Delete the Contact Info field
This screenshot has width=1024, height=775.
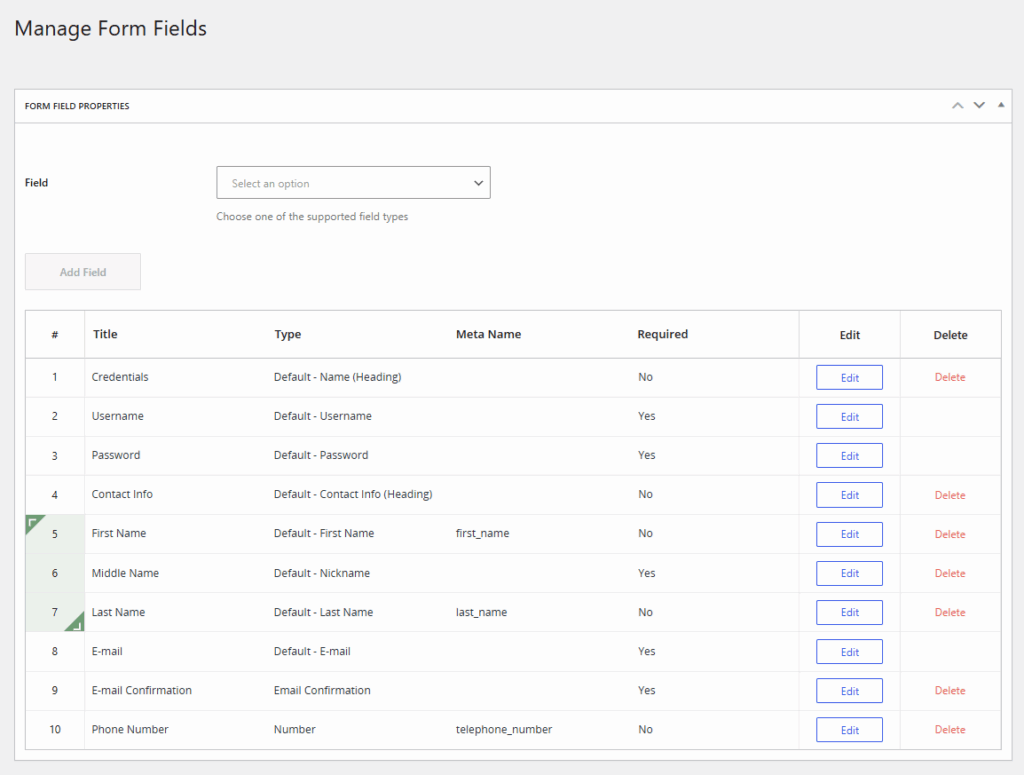950,495
